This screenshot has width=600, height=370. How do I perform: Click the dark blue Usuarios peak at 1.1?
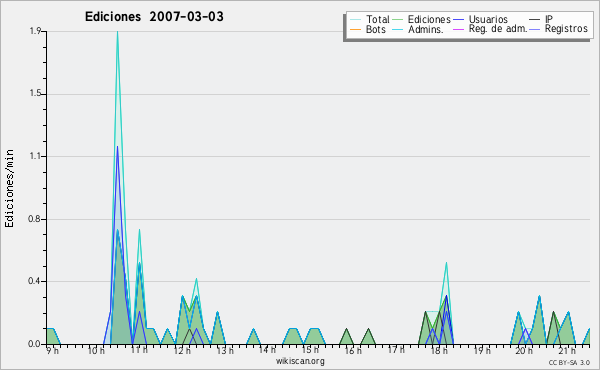point(117,147)
